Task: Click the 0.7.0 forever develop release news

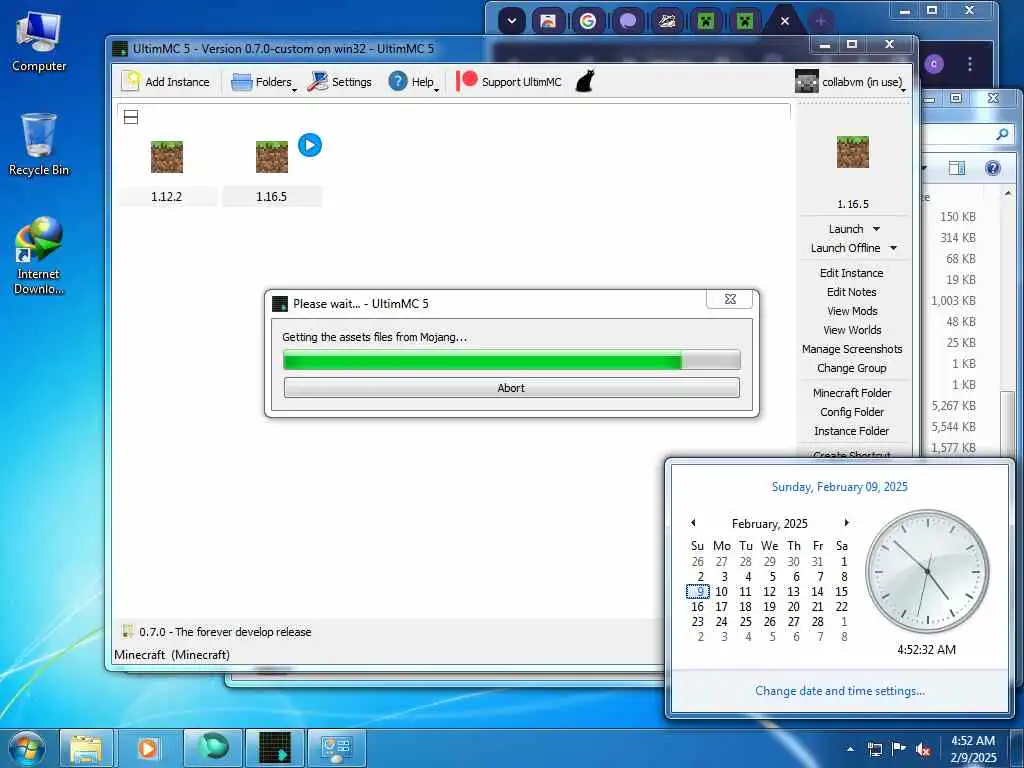Action: 225,632
